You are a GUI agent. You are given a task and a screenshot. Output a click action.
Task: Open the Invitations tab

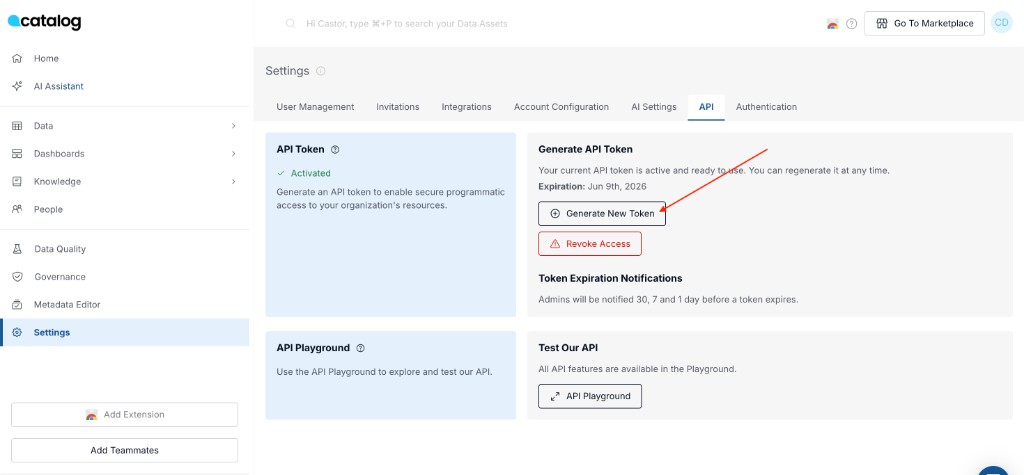398,107
